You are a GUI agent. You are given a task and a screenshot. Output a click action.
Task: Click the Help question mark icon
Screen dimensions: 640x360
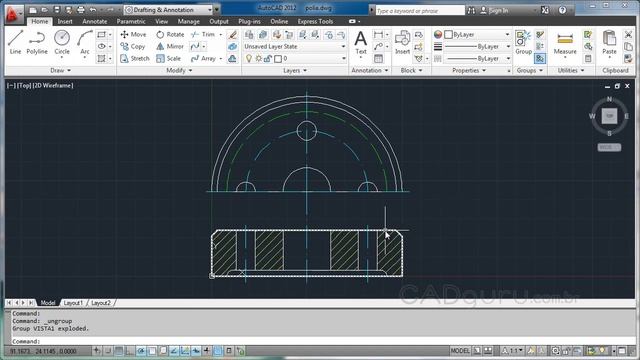tap(562, 10)
